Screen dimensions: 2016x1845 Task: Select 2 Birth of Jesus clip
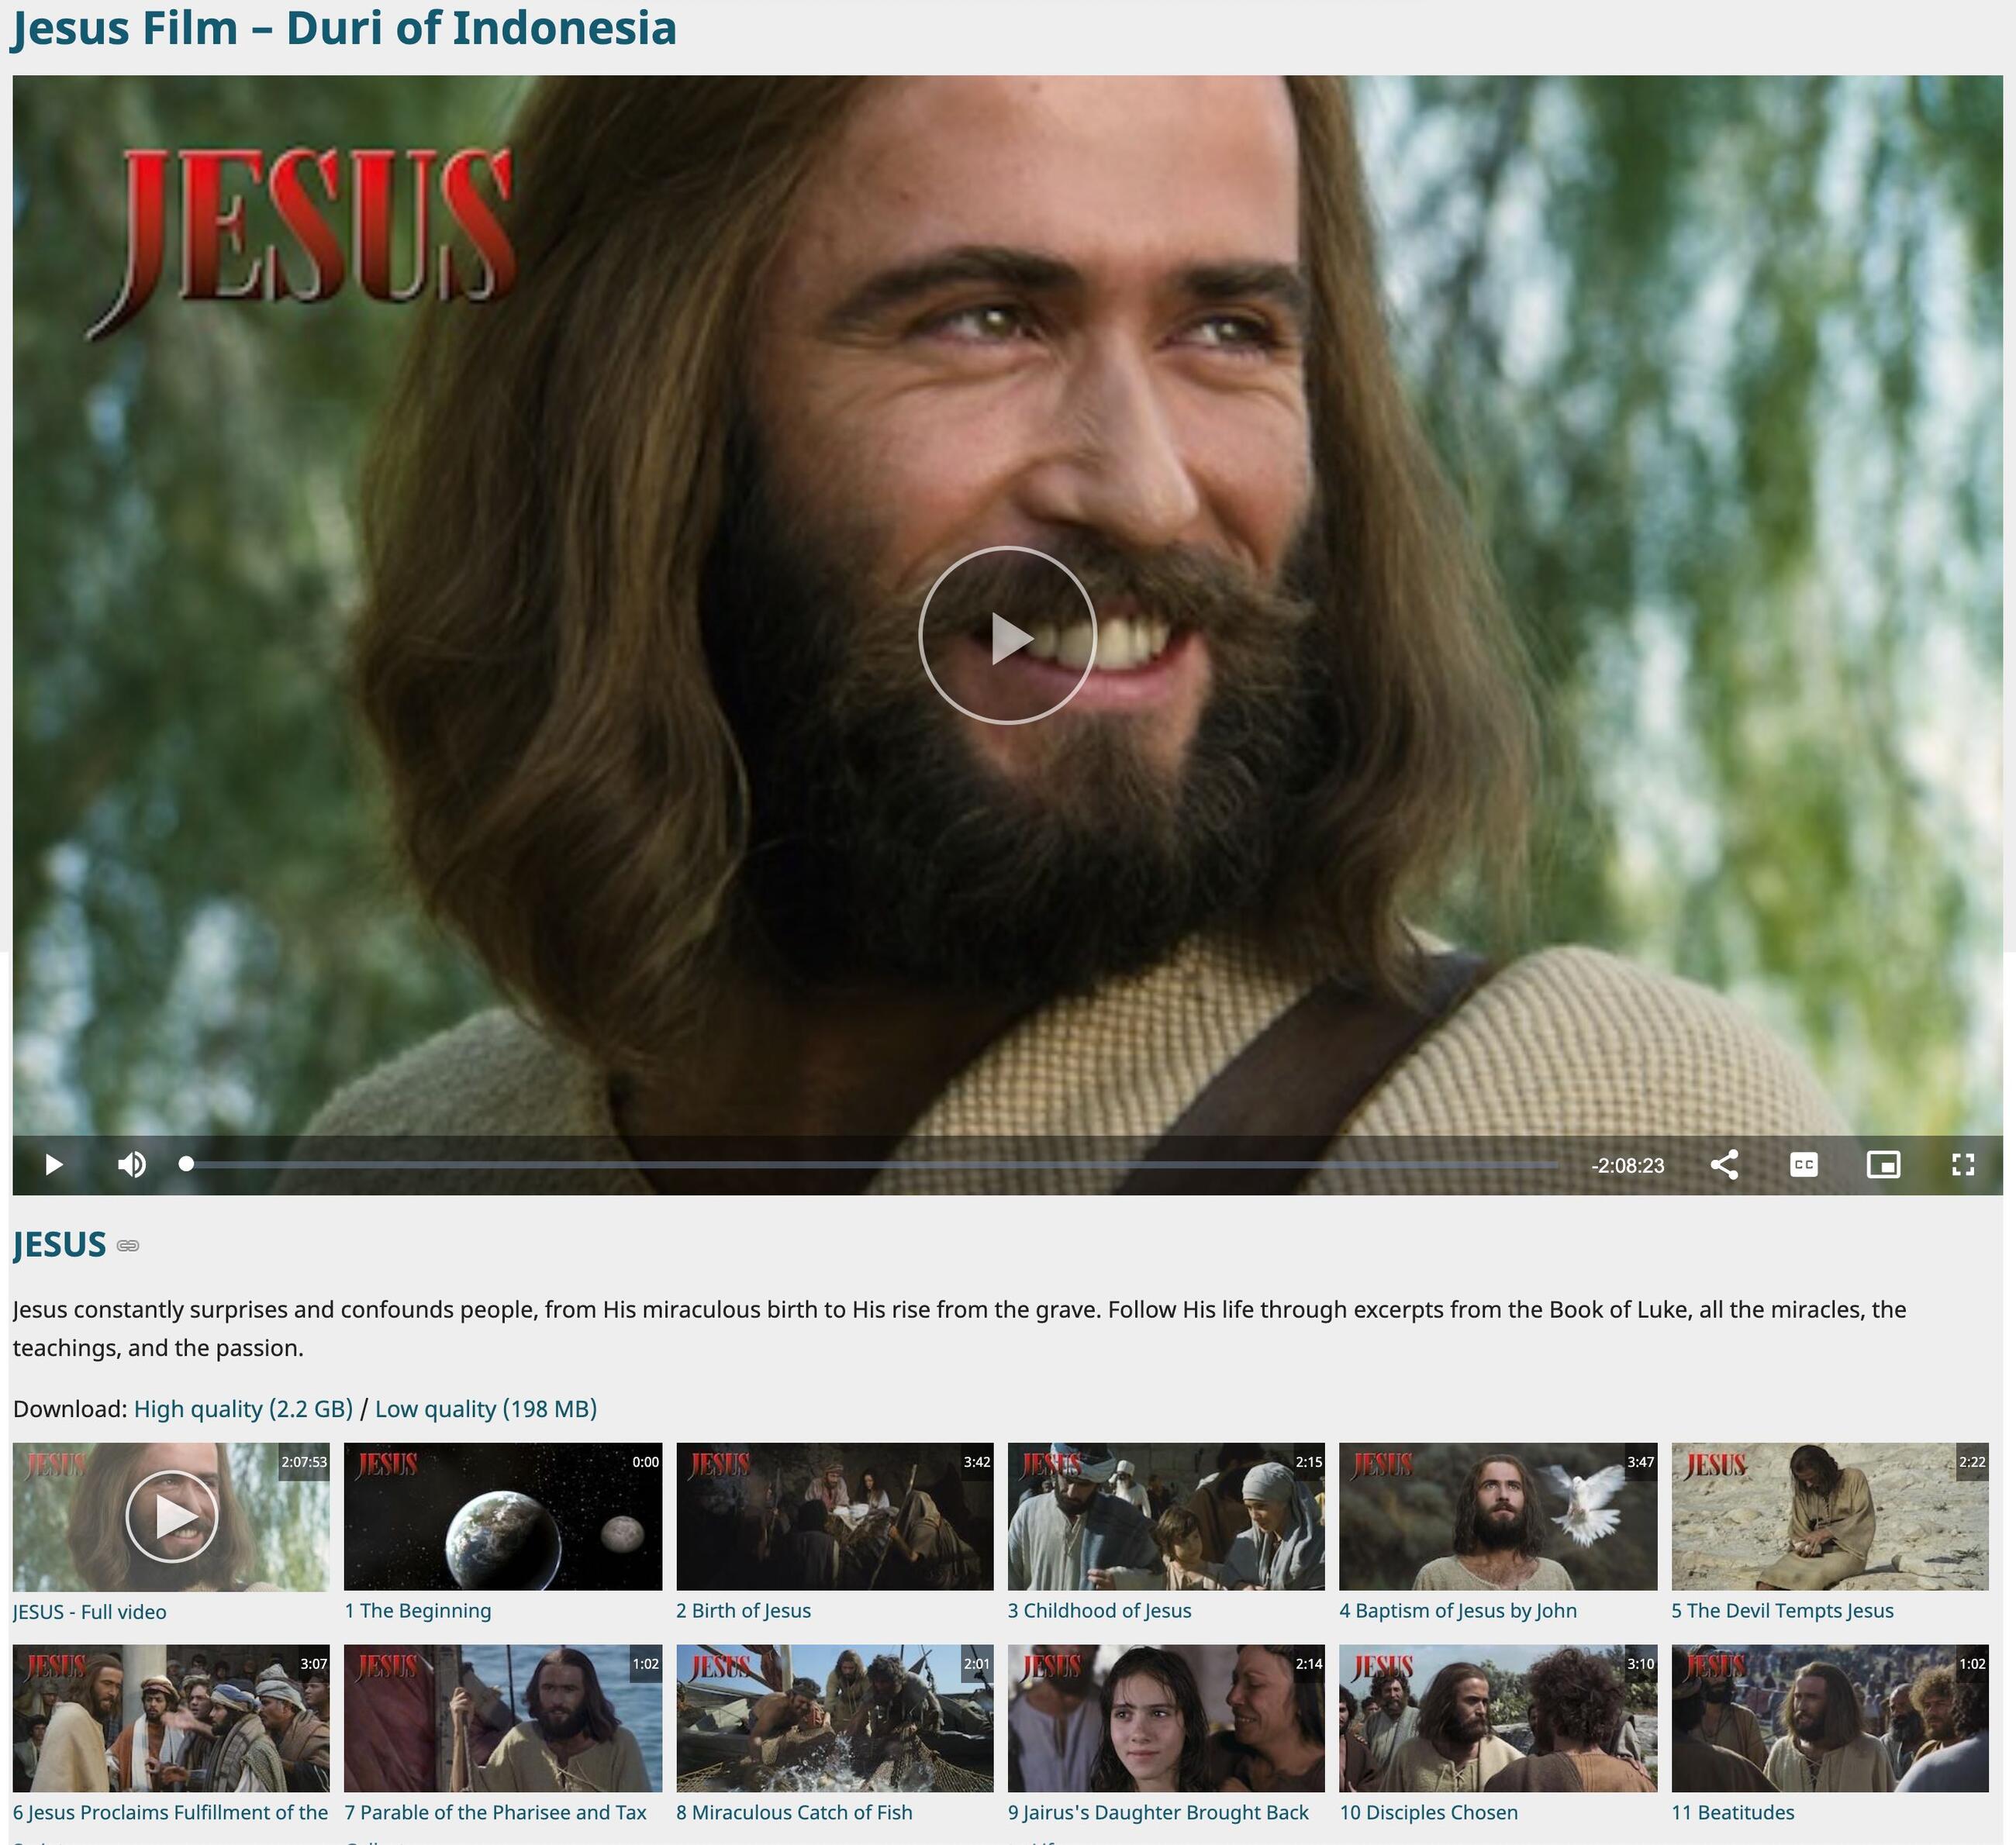point(835,1516)
